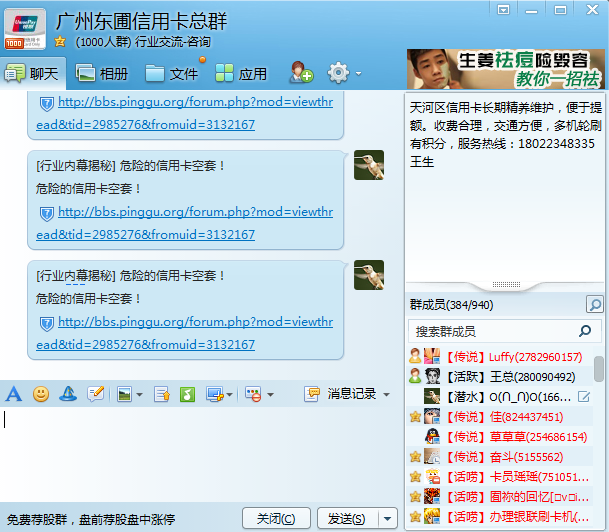Click the screen capture icon

tap(215, 395)
